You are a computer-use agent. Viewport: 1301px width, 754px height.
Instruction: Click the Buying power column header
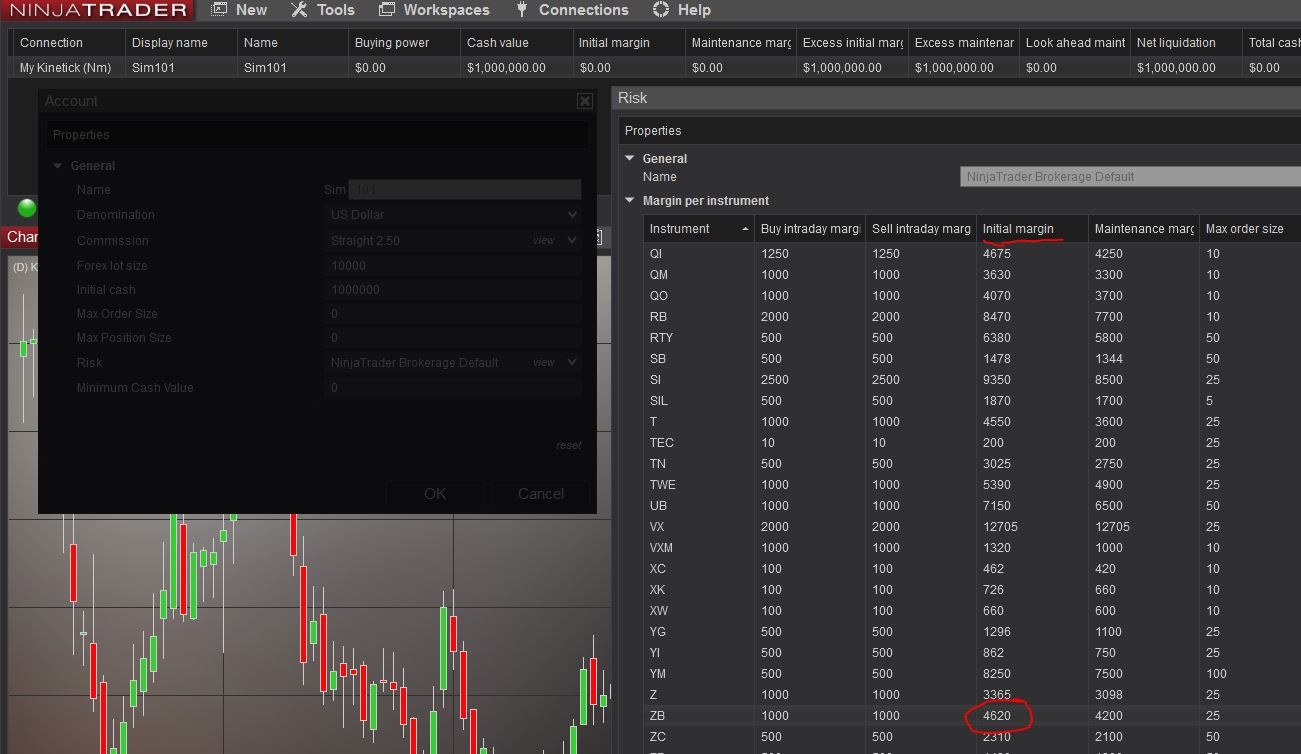click(x=404, y=43)
